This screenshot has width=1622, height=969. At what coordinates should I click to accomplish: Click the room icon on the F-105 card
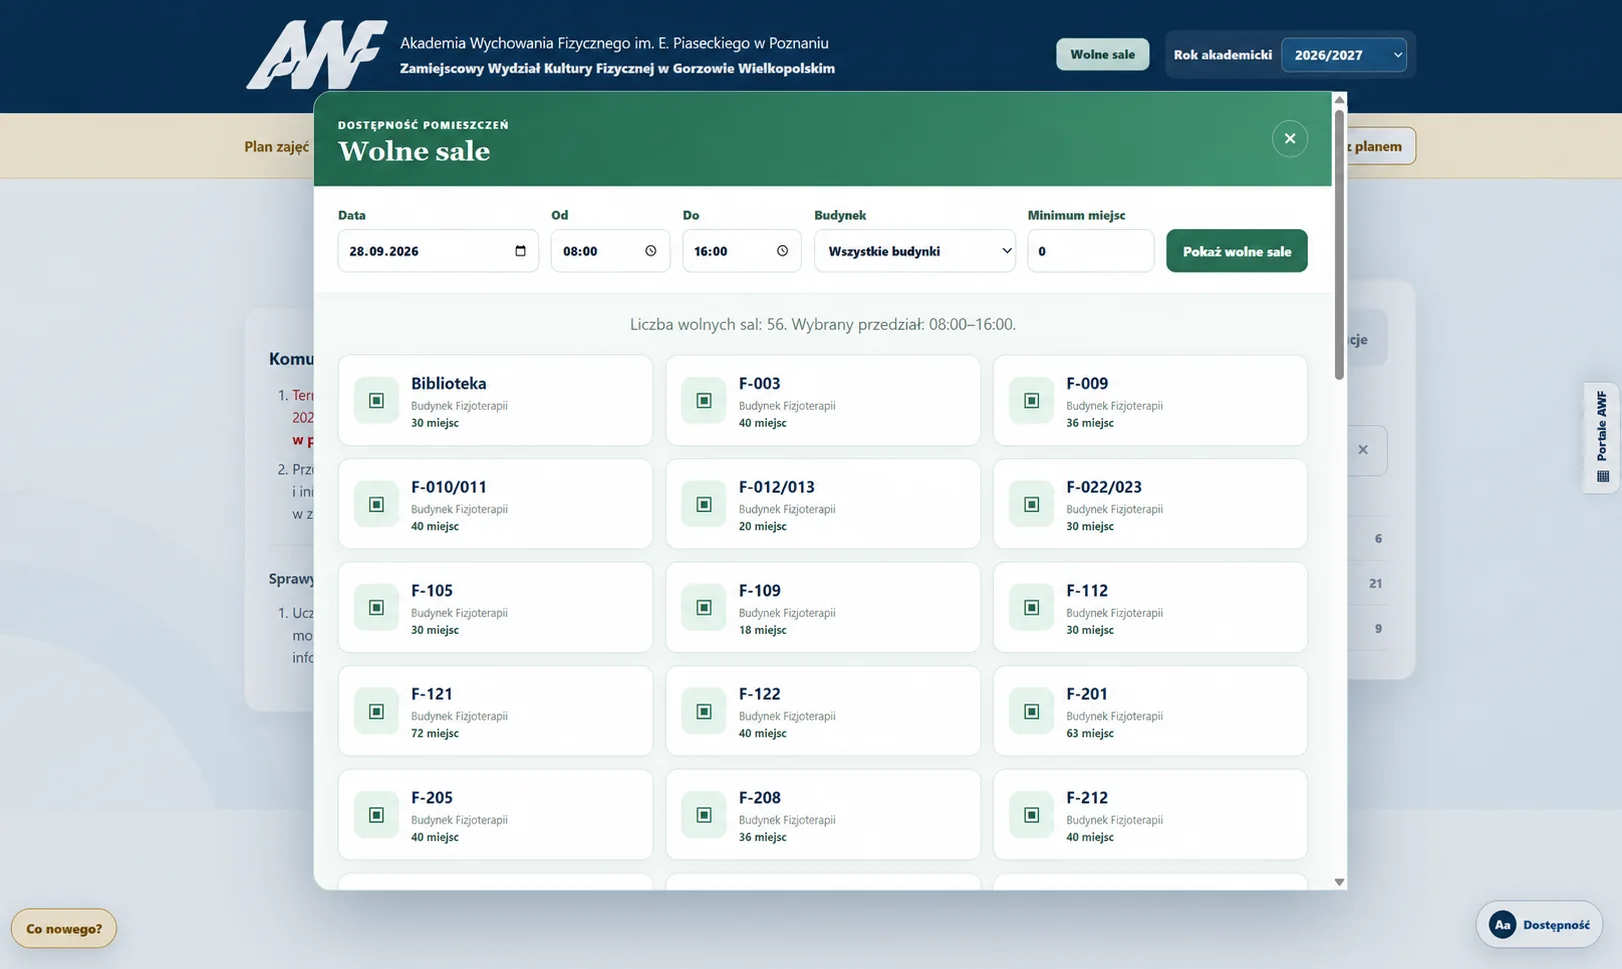pos(376,608)
